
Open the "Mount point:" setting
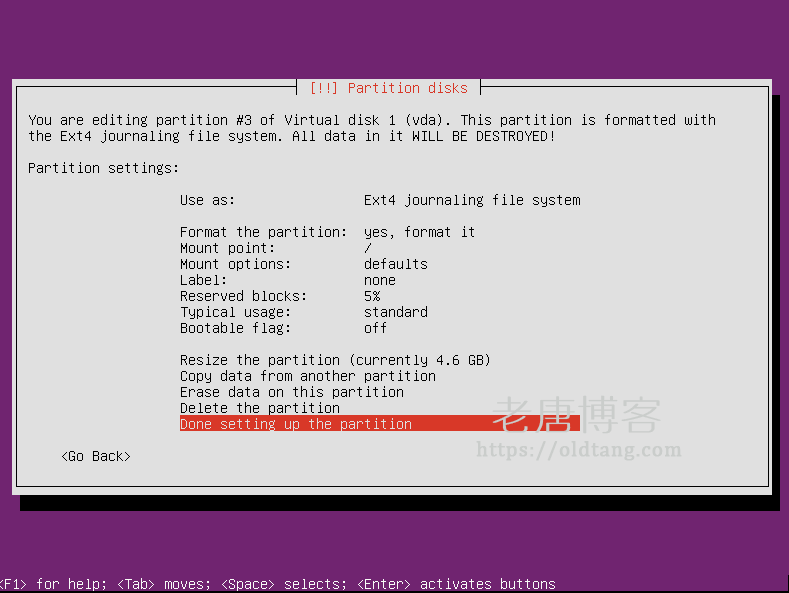tap(227, 248)
